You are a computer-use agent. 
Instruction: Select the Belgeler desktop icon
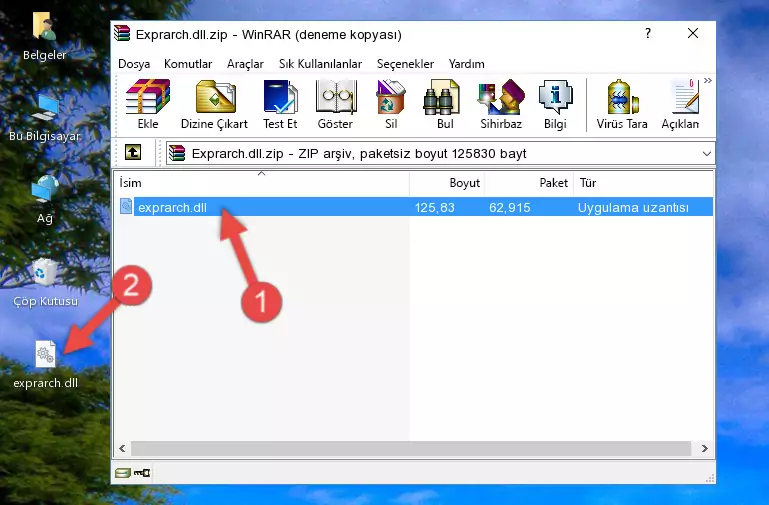(44, 37)
